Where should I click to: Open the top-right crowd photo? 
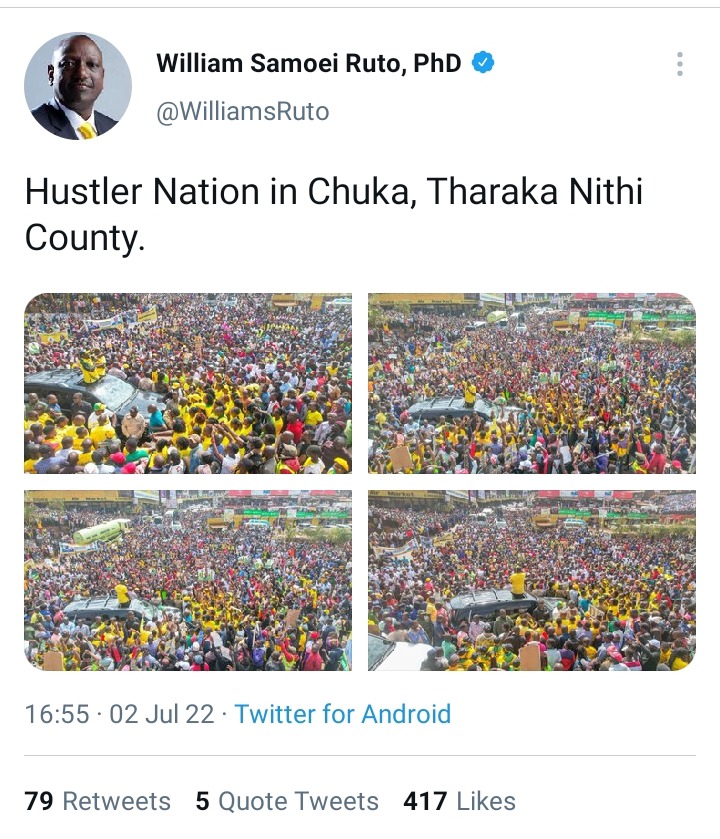[x=532, y=383]
